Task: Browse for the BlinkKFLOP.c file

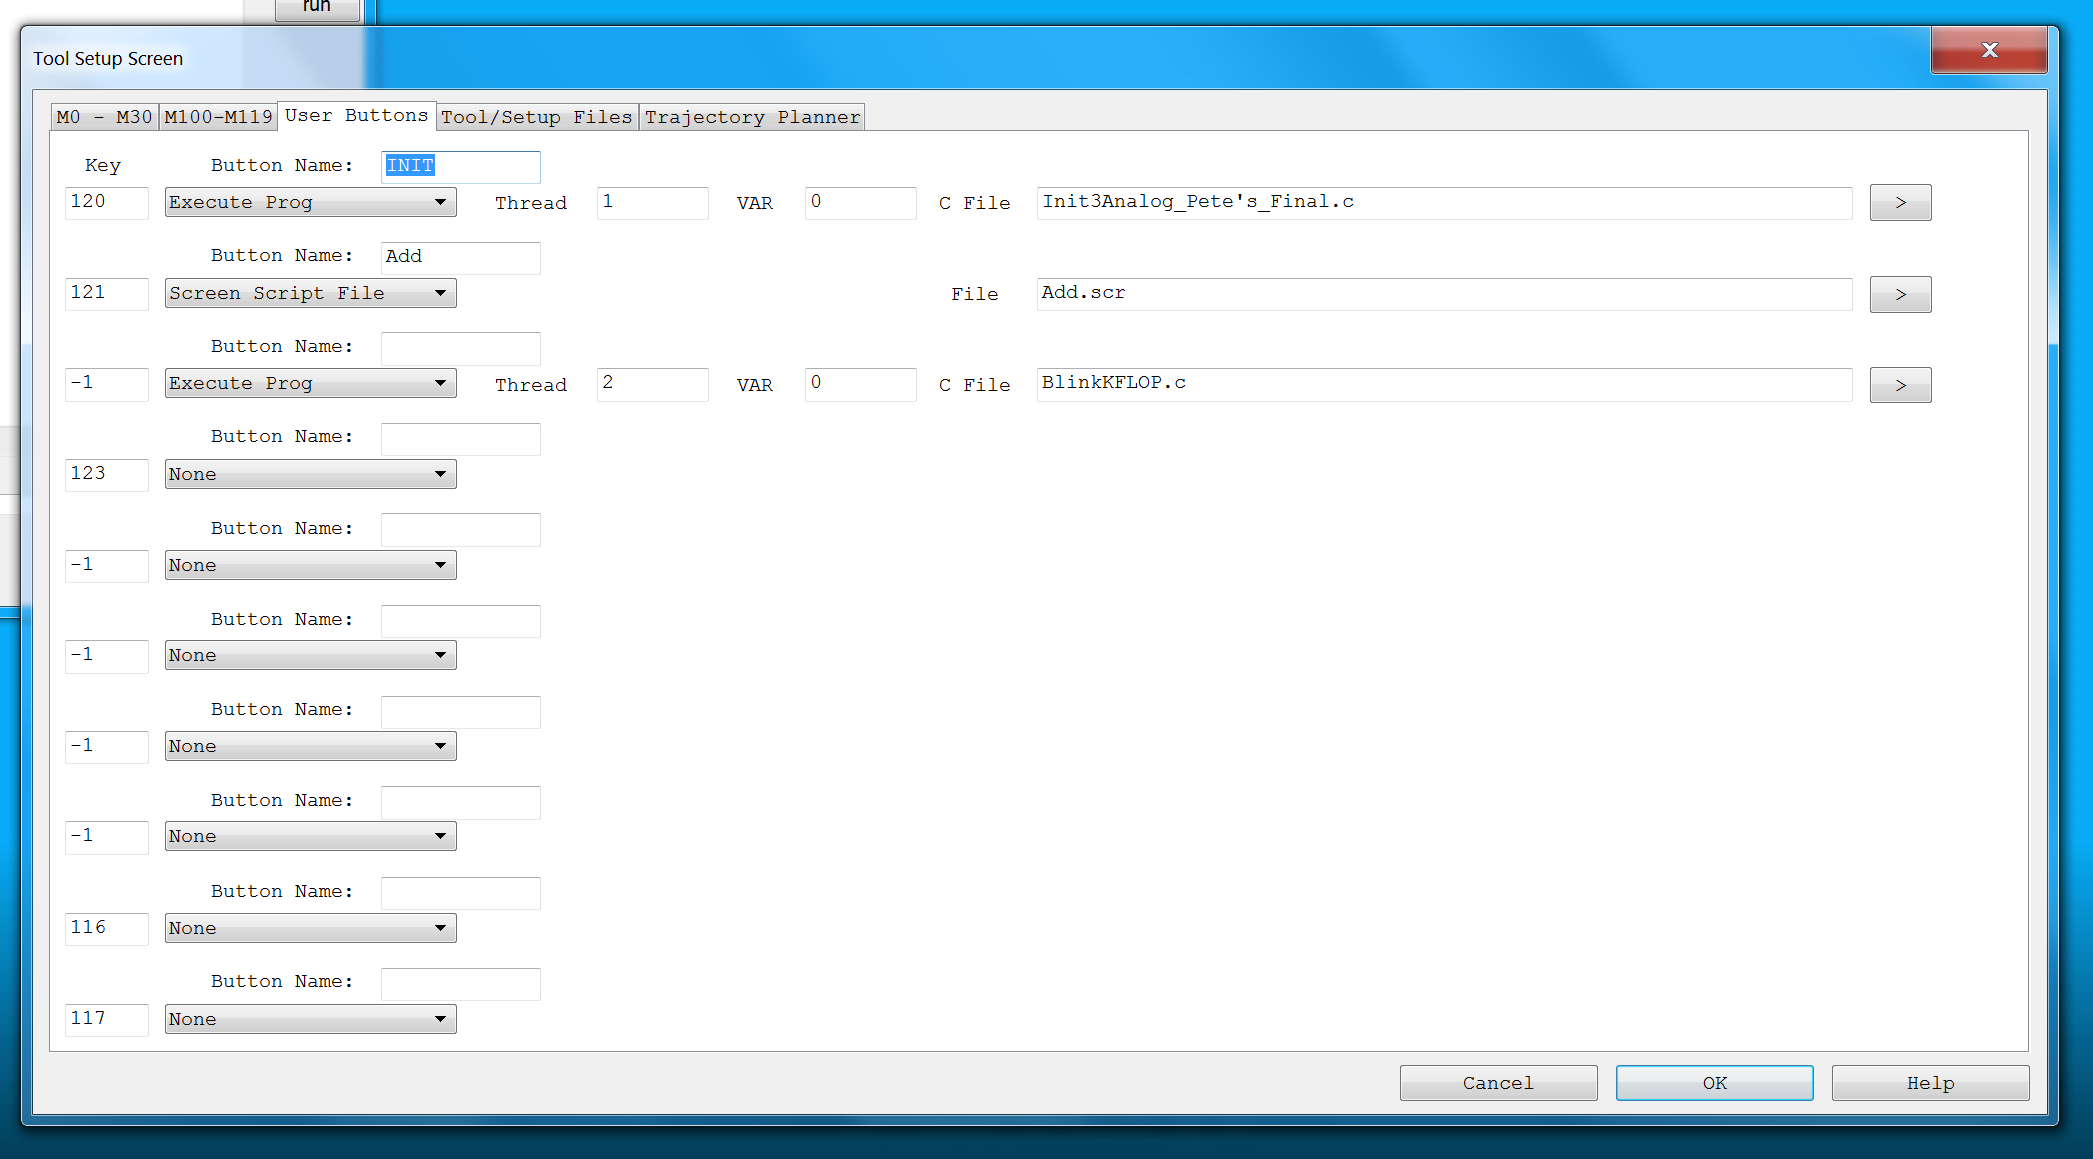Action: point(1900,385)
